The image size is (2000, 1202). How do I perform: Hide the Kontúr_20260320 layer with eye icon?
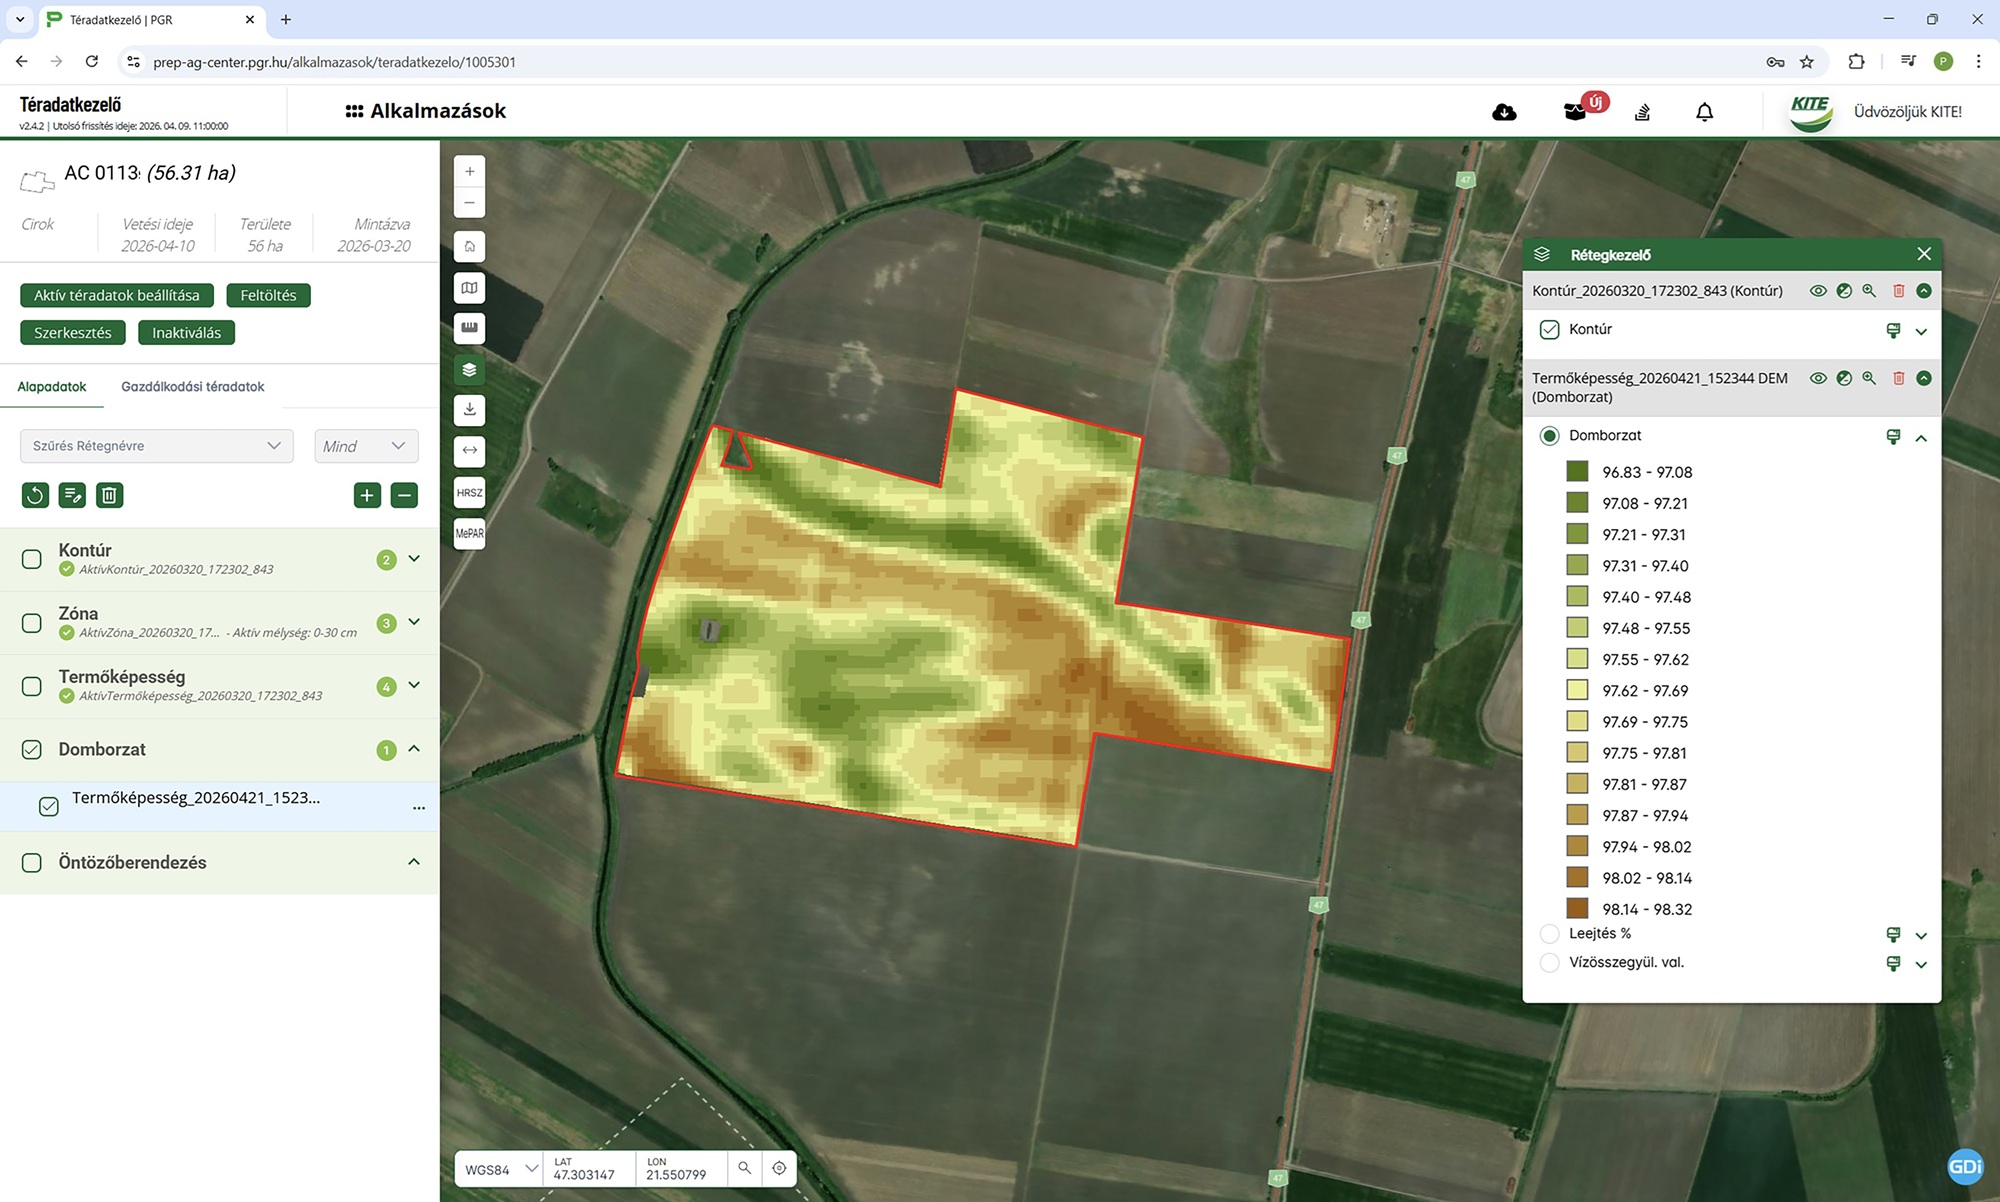1818,291
